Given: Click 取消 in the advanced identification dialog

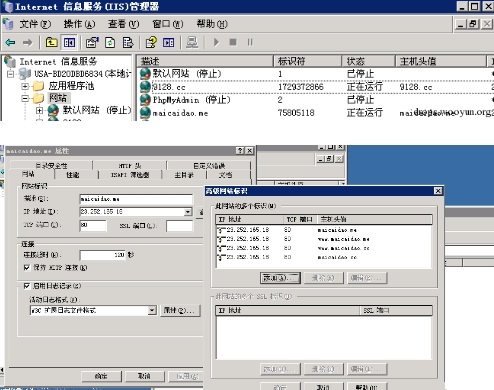Looking at the screenshot, I should click(x=323, y=387).
